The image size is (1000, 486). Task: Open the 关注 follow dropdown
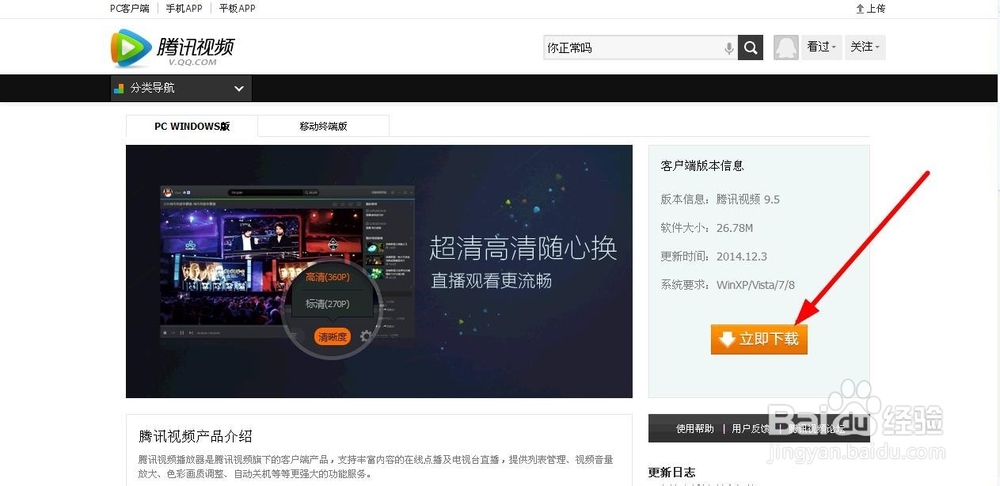(865, 47)
